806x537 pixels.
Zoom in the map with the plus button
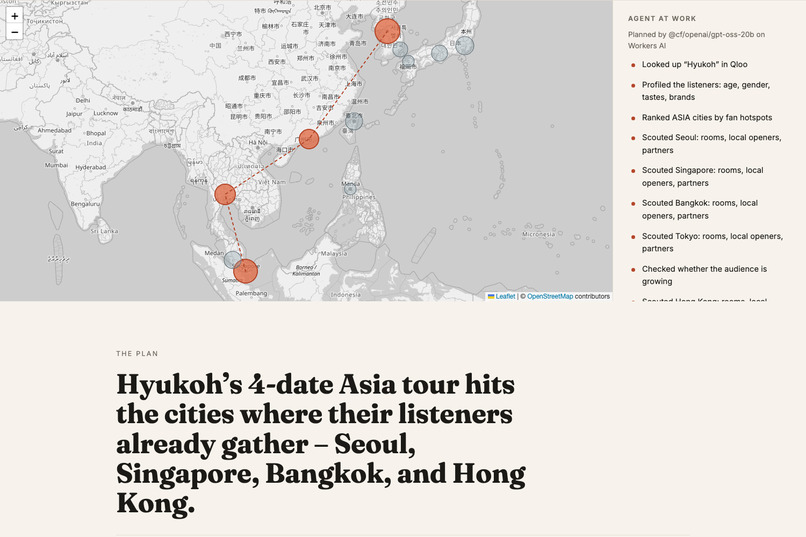coord(14,16)
